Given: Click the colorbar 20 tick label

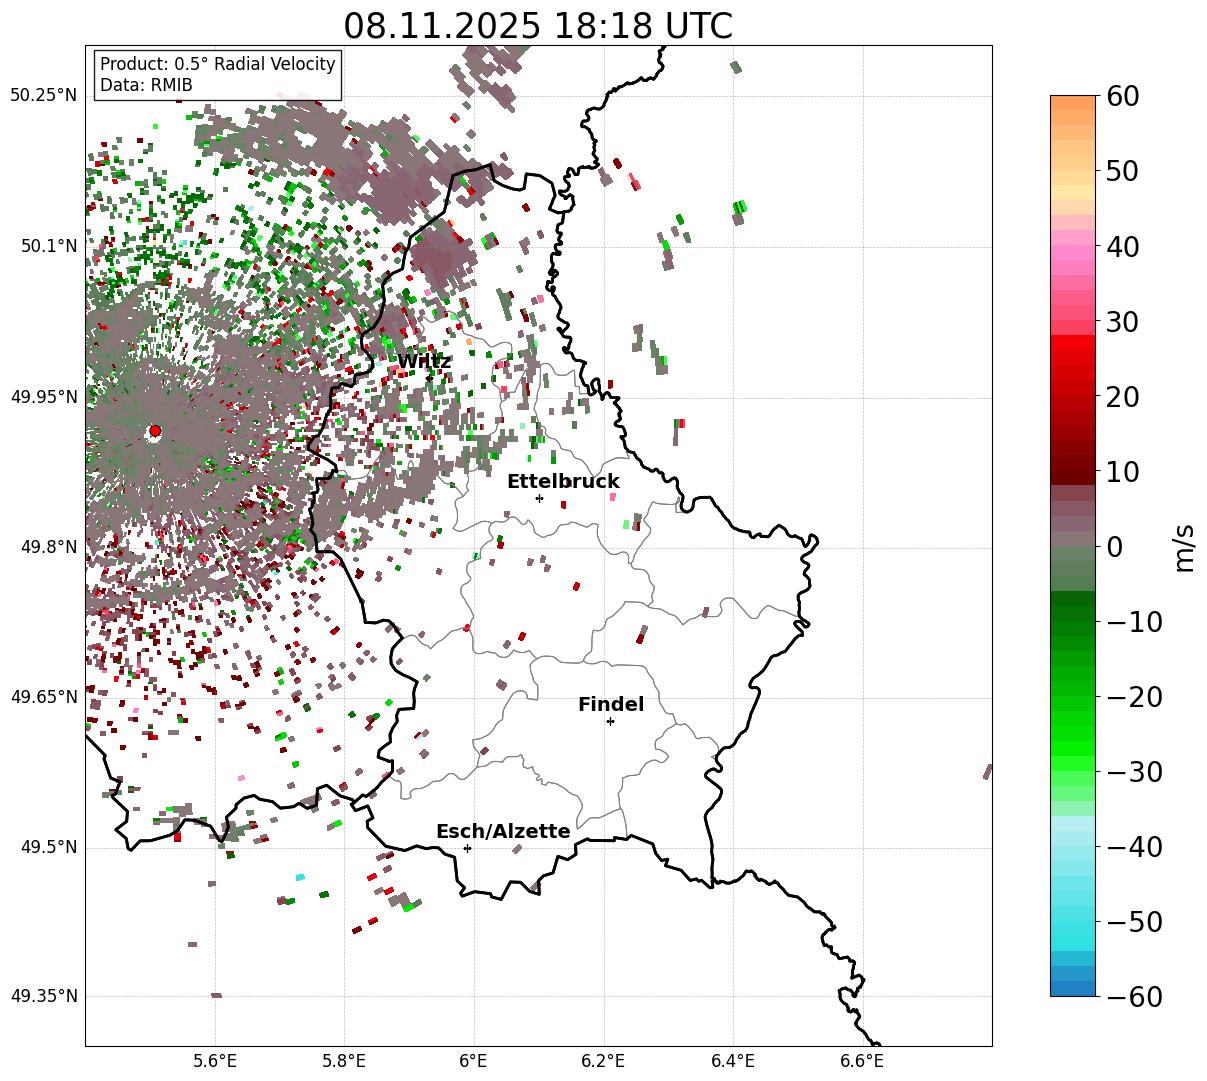Looking at the screenshot, I should click(x=1121, y=396).
